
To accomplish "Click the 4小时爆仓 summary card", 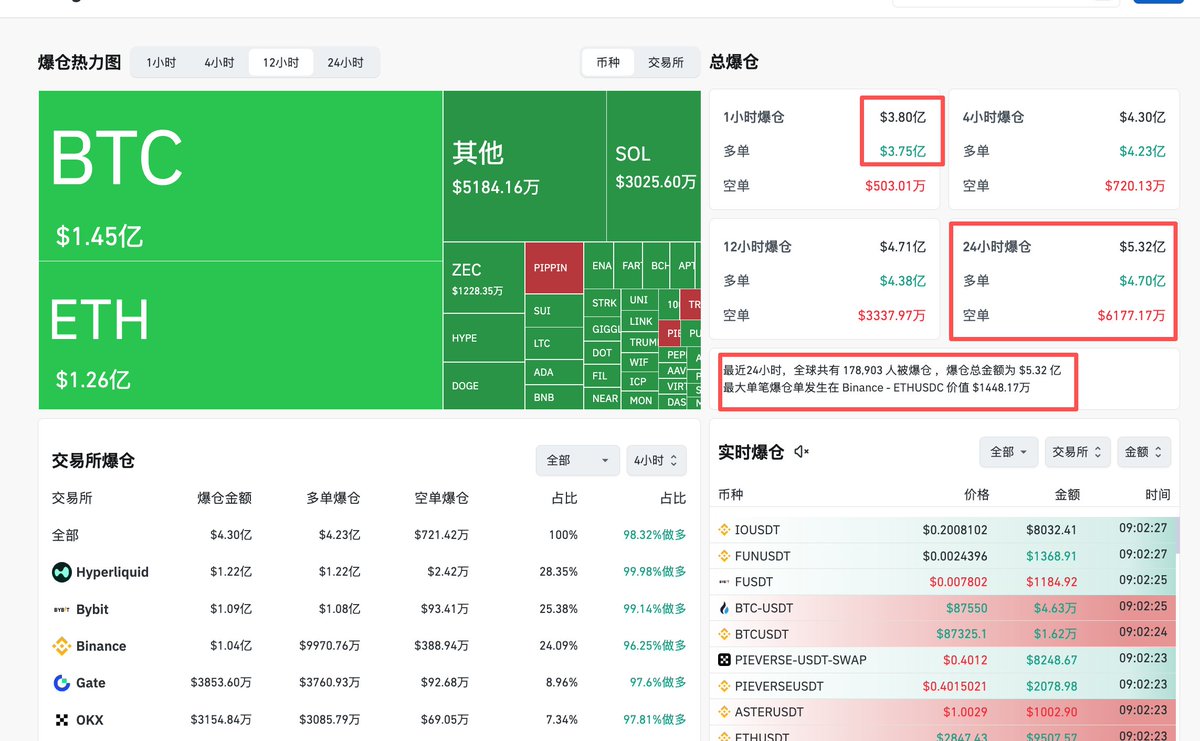I will click(1064, 149).
